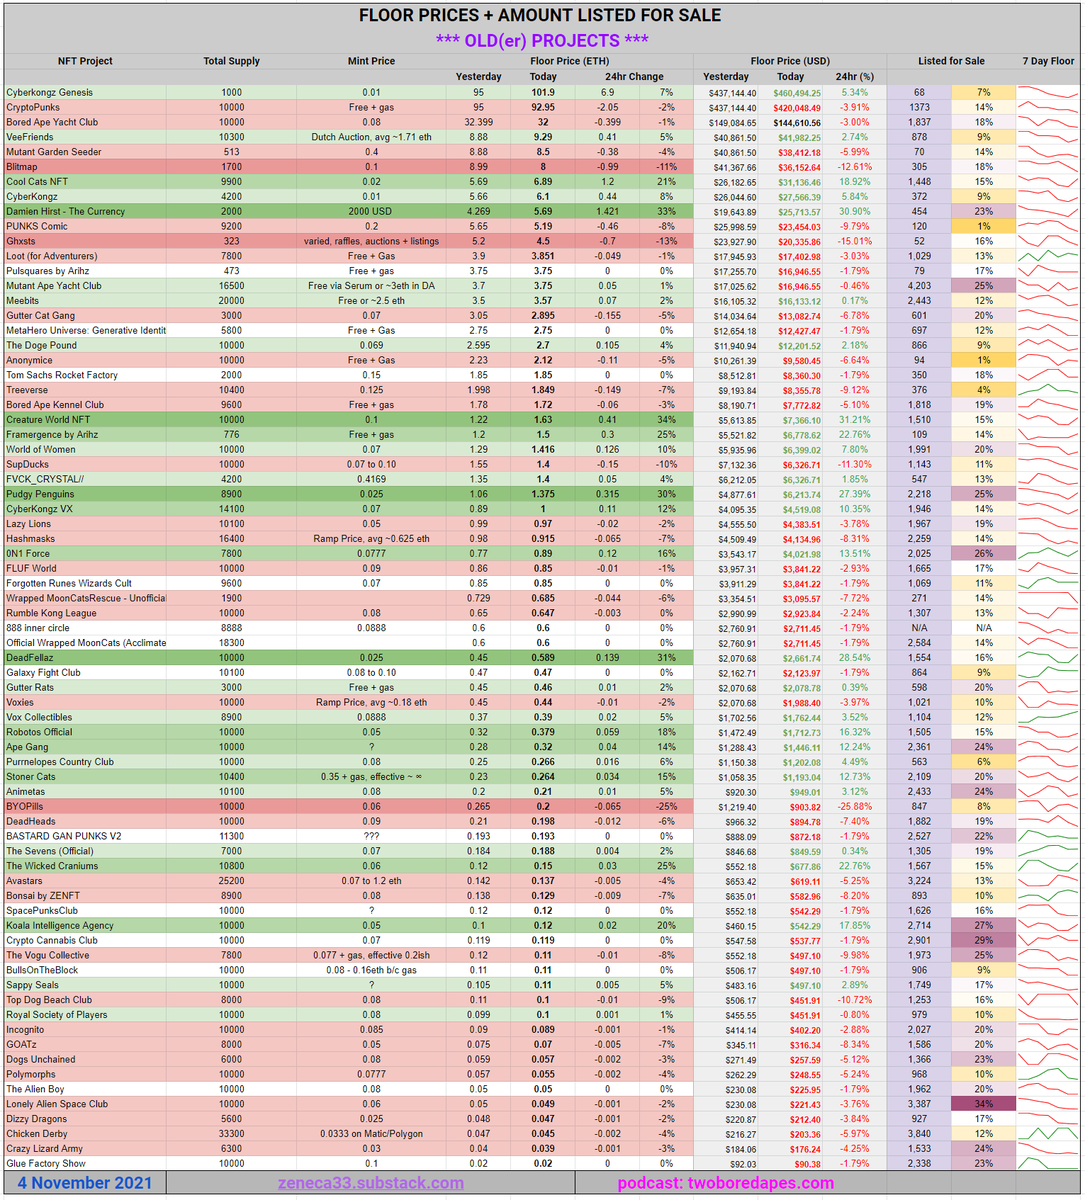The width and height of the screenshot is (1085, 1200).
Task: Select the 'Hashmasks' project cell
Action: click(x=84, y=539)
